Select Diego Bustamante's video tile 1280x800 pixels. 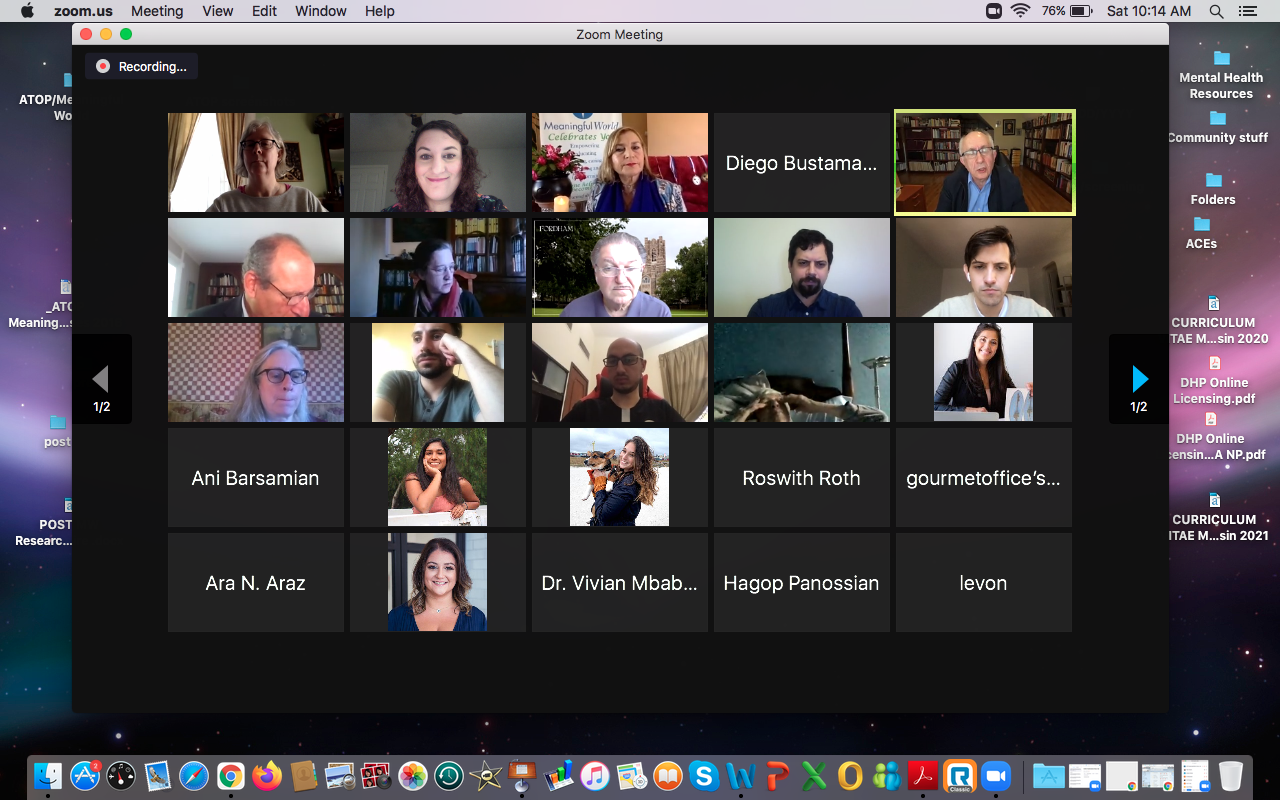801,163
